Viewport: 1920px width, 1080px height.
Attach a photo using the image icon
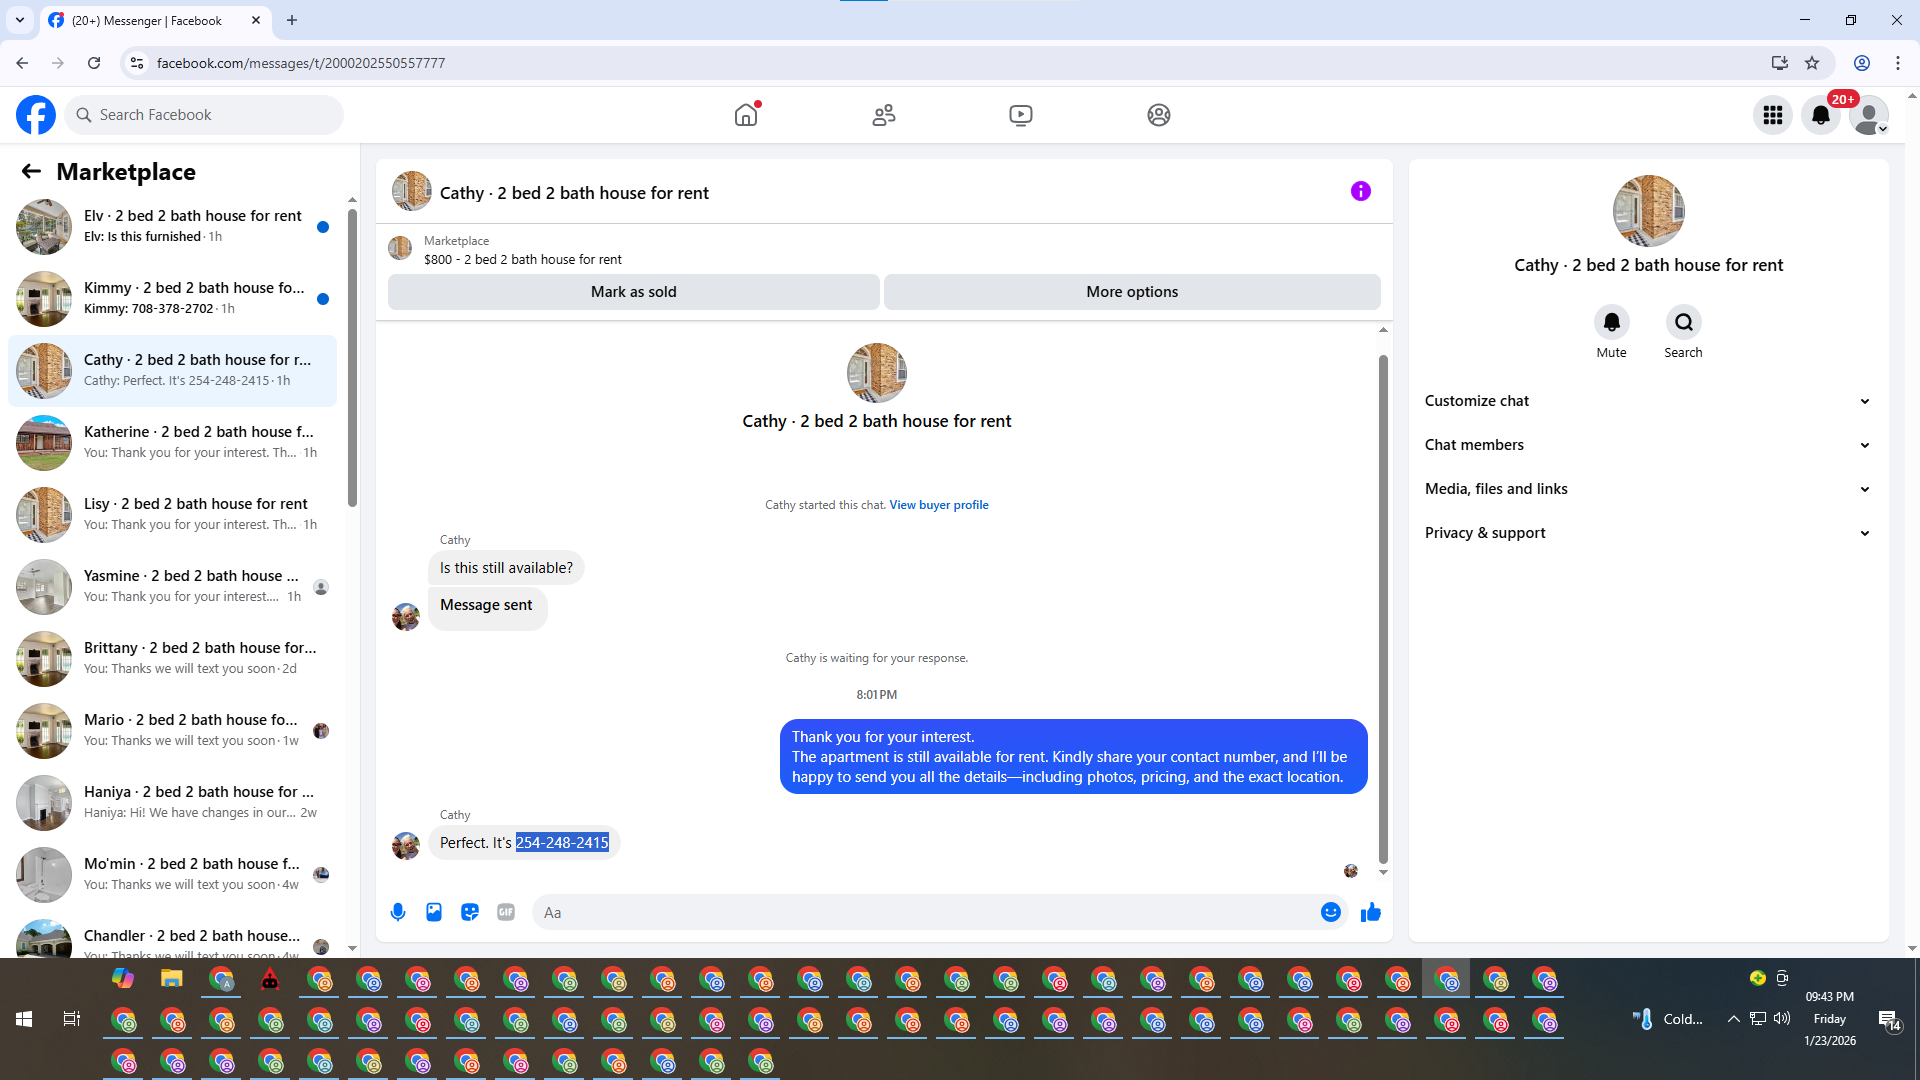click(x=434, y=912)
